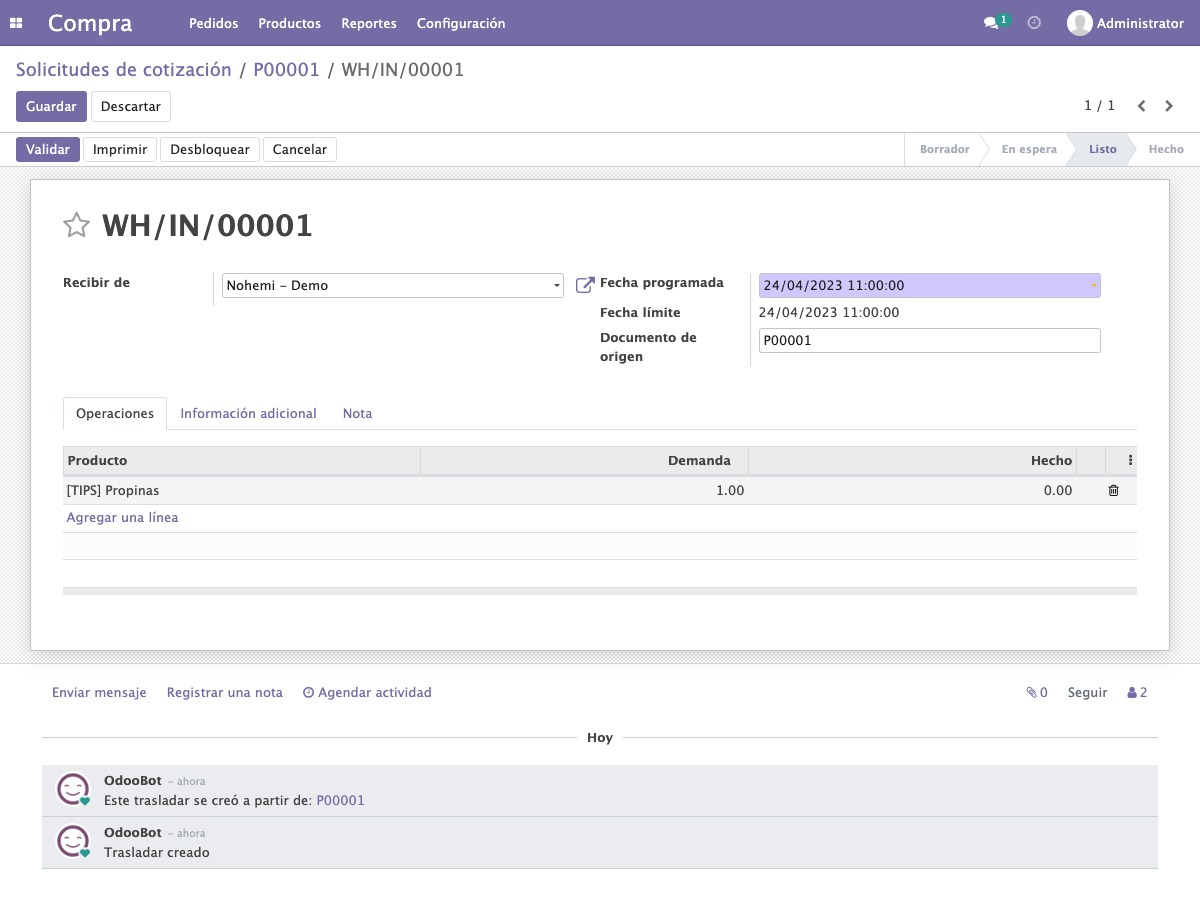Mark record as favorite with star
1200x900 pixels.
[x=77, y=226]
